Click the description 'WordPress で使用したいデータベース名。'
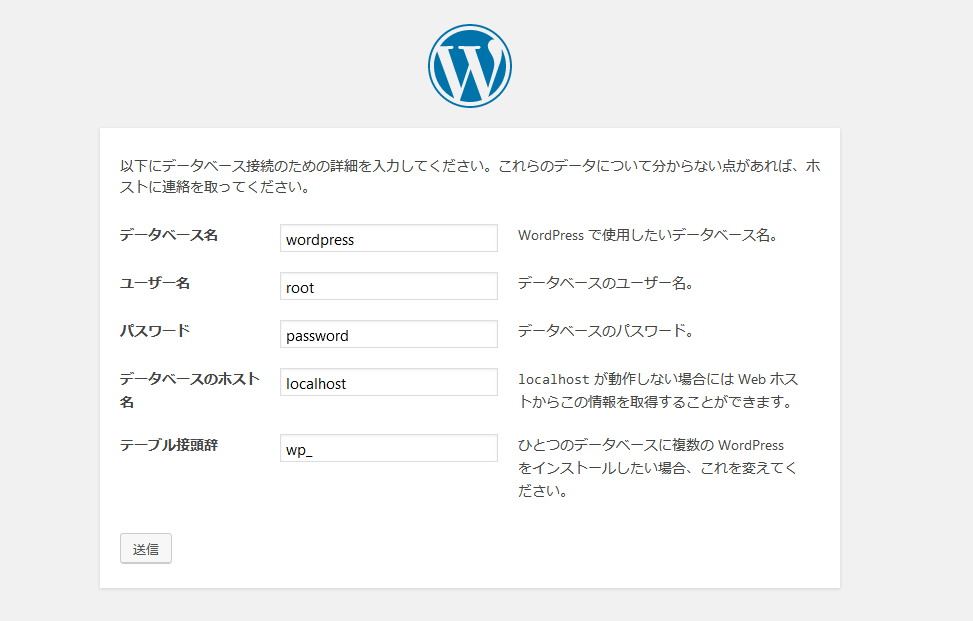Viewport: 973px width, 621px height. [648, 235]
